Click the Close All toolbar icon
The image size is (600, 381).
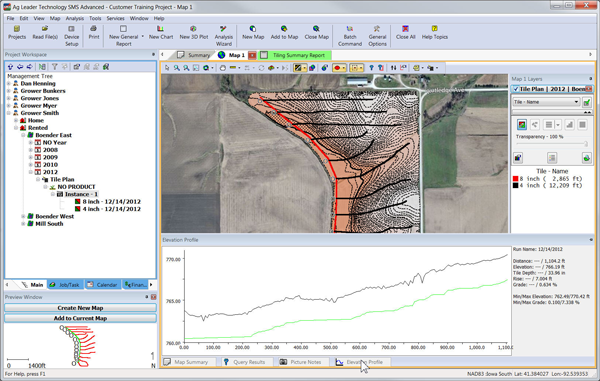point(405,29)
